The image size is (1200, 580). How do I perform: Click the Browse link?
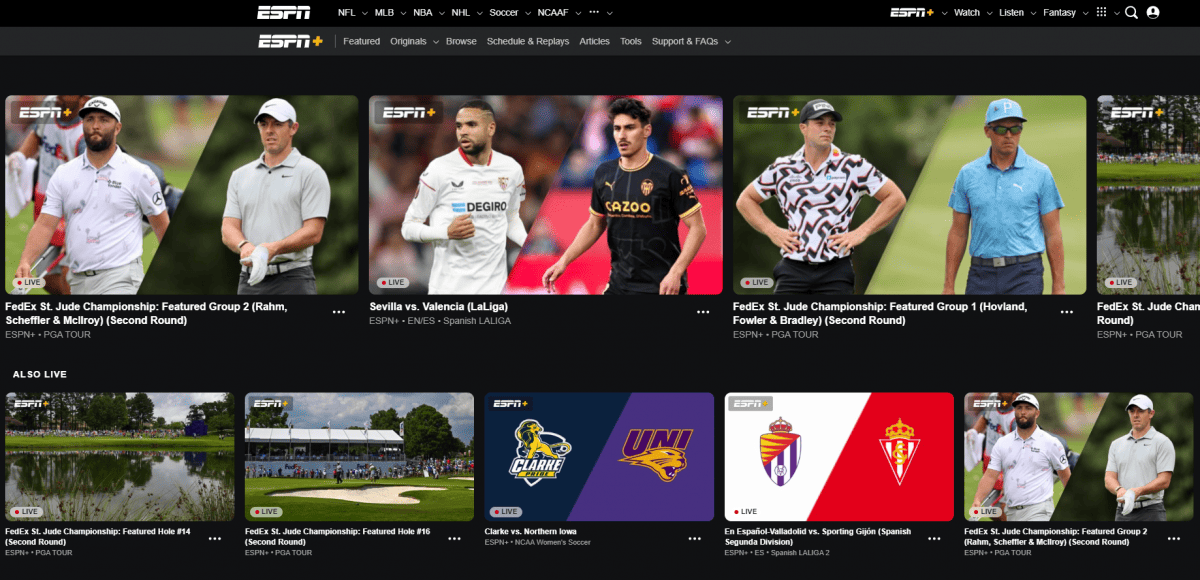click(461, 41)
